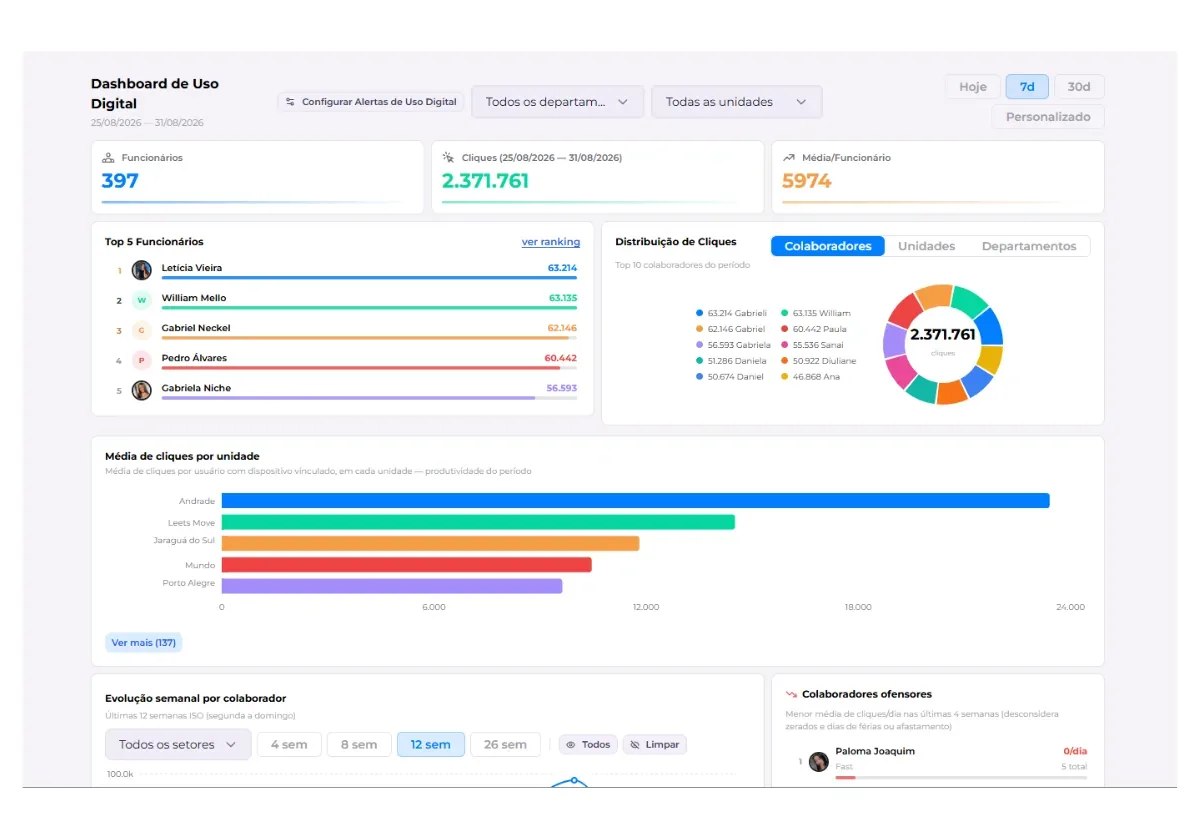Click the crossed-eye icon on the Limpar button

(x=635, y=745)
